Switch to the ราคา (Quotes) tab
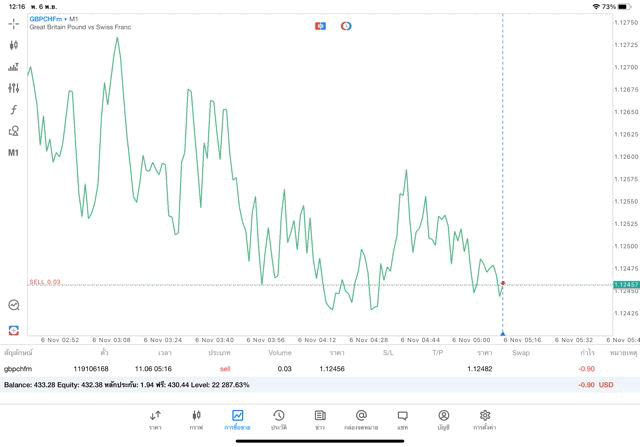The height and width of the screenshot is (447, 640). [x=155, y=419]
